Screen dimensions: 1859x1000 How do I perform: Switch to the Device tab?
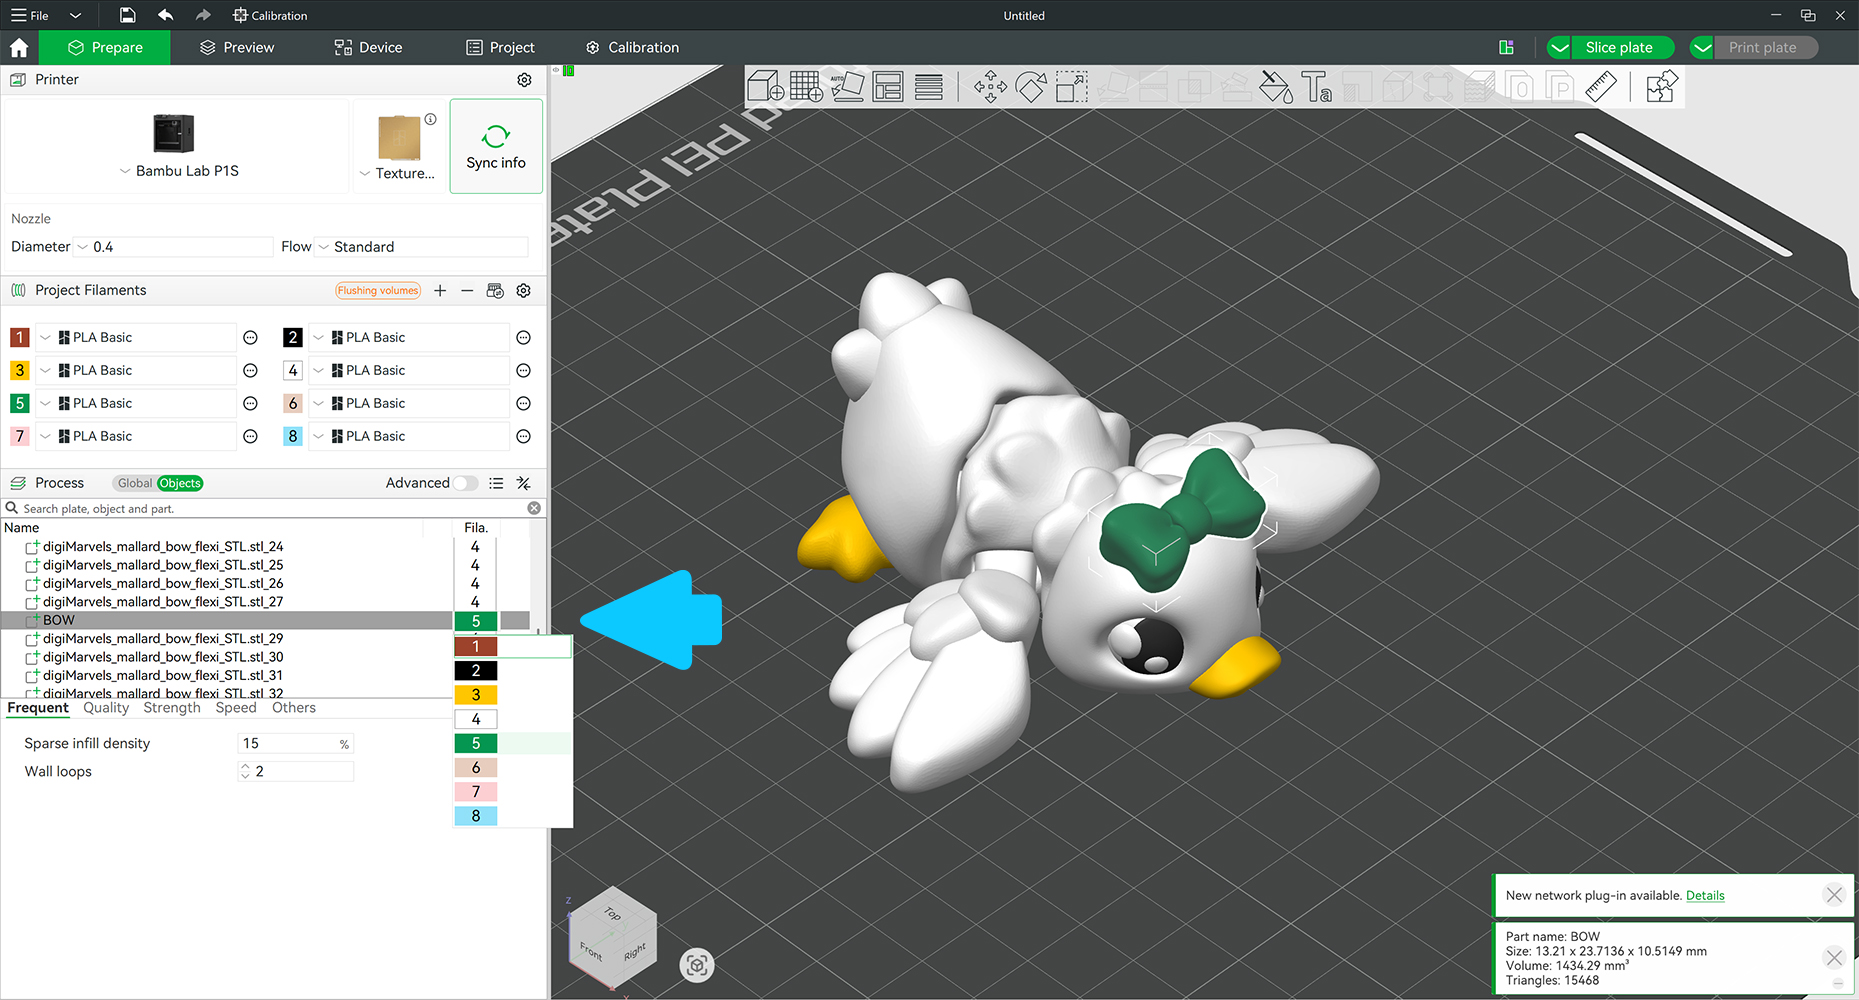(x=369, y=47)
